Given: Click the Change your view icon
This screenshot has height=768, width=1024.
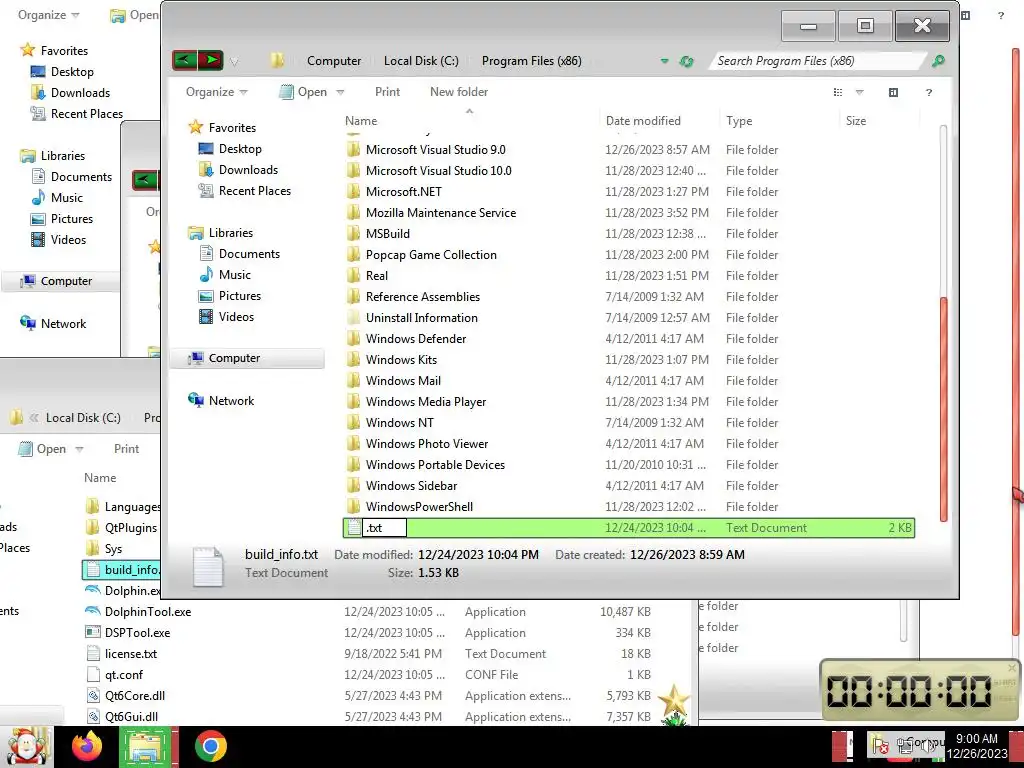Looking at the screenshot, I should 838,93.
